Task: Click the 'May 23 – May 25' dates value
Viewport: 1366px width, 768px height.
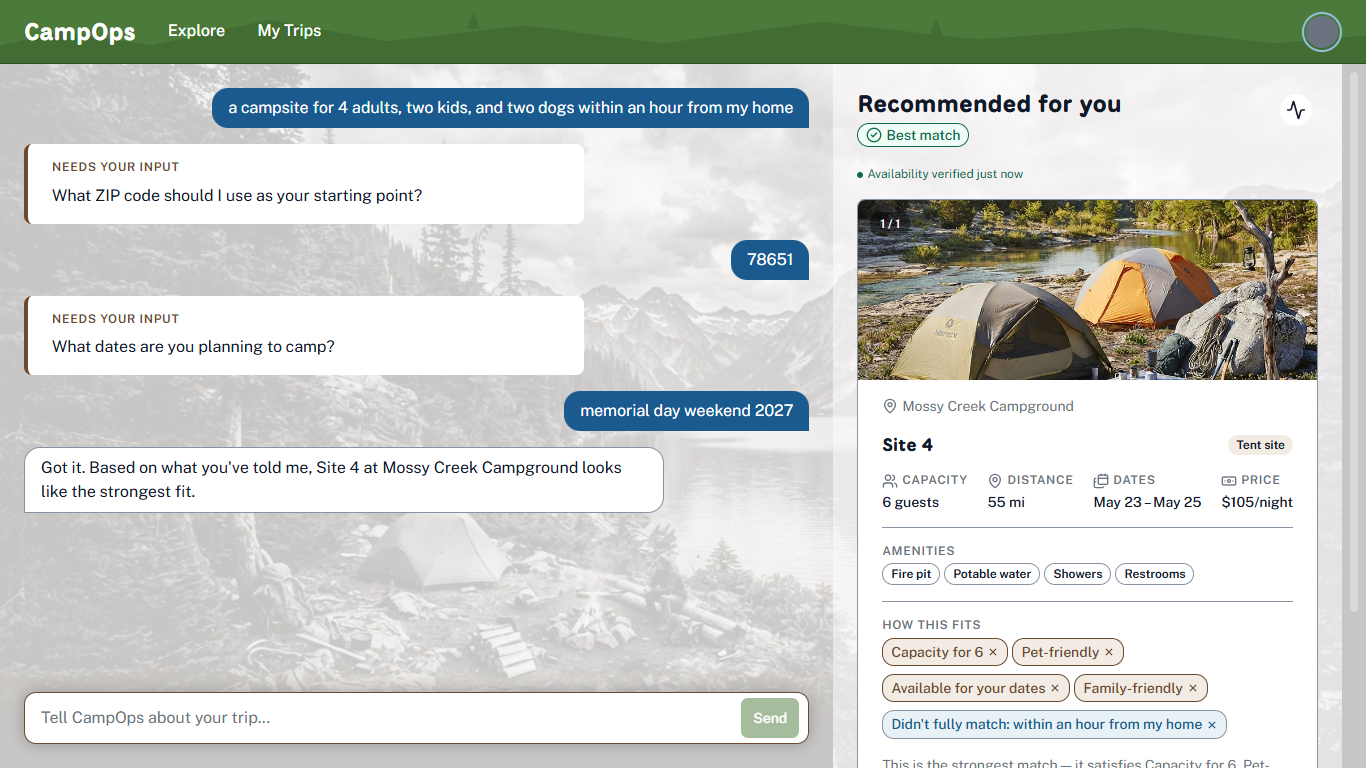Action: click(1147, 502)
